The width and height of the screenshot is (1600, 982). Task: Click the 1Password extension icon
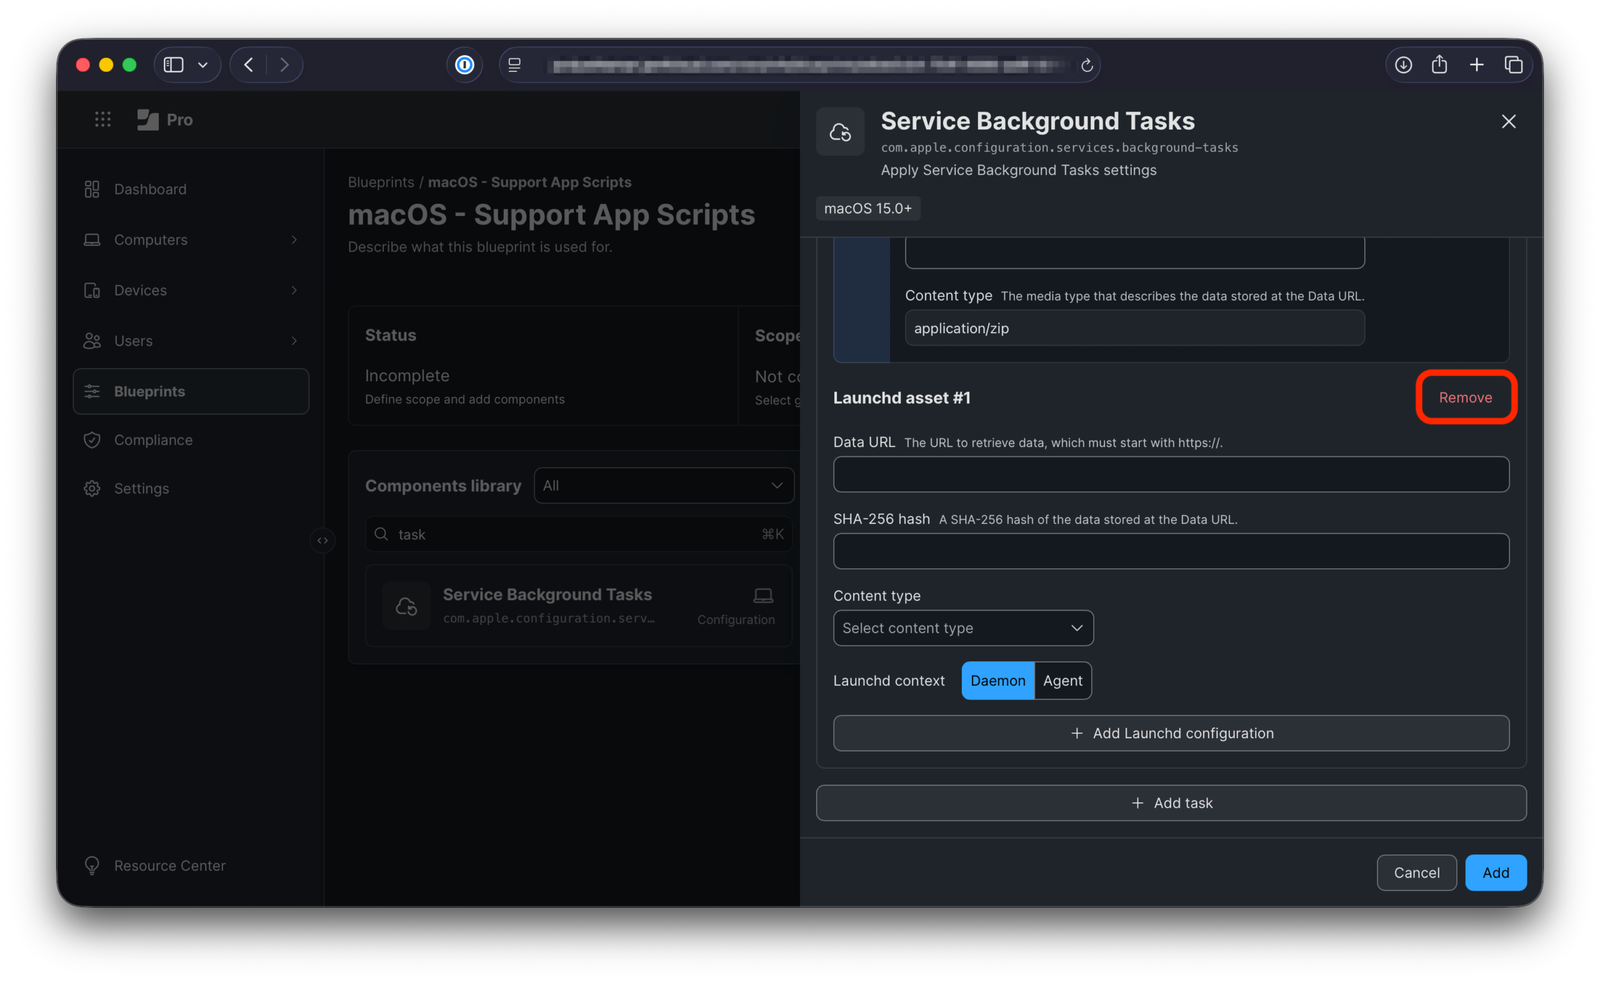tap(464, 65)
